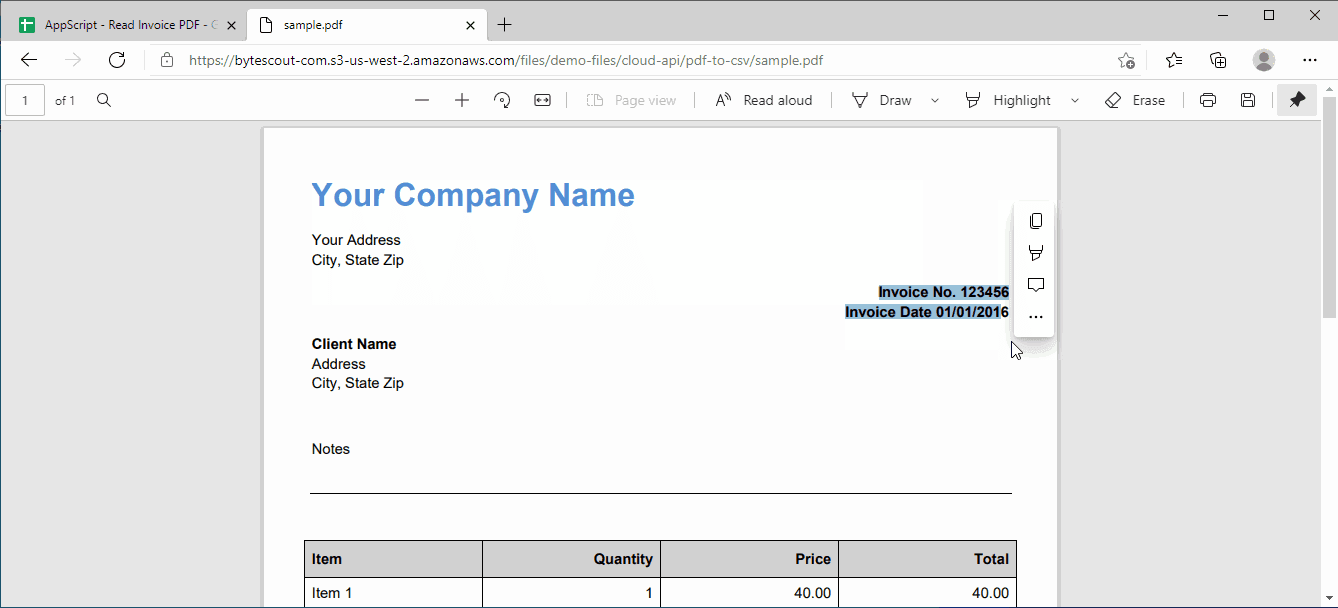Rotate the PDF page
The width and height of the screenshot is (1338, 608).
[x=502, y=100]
